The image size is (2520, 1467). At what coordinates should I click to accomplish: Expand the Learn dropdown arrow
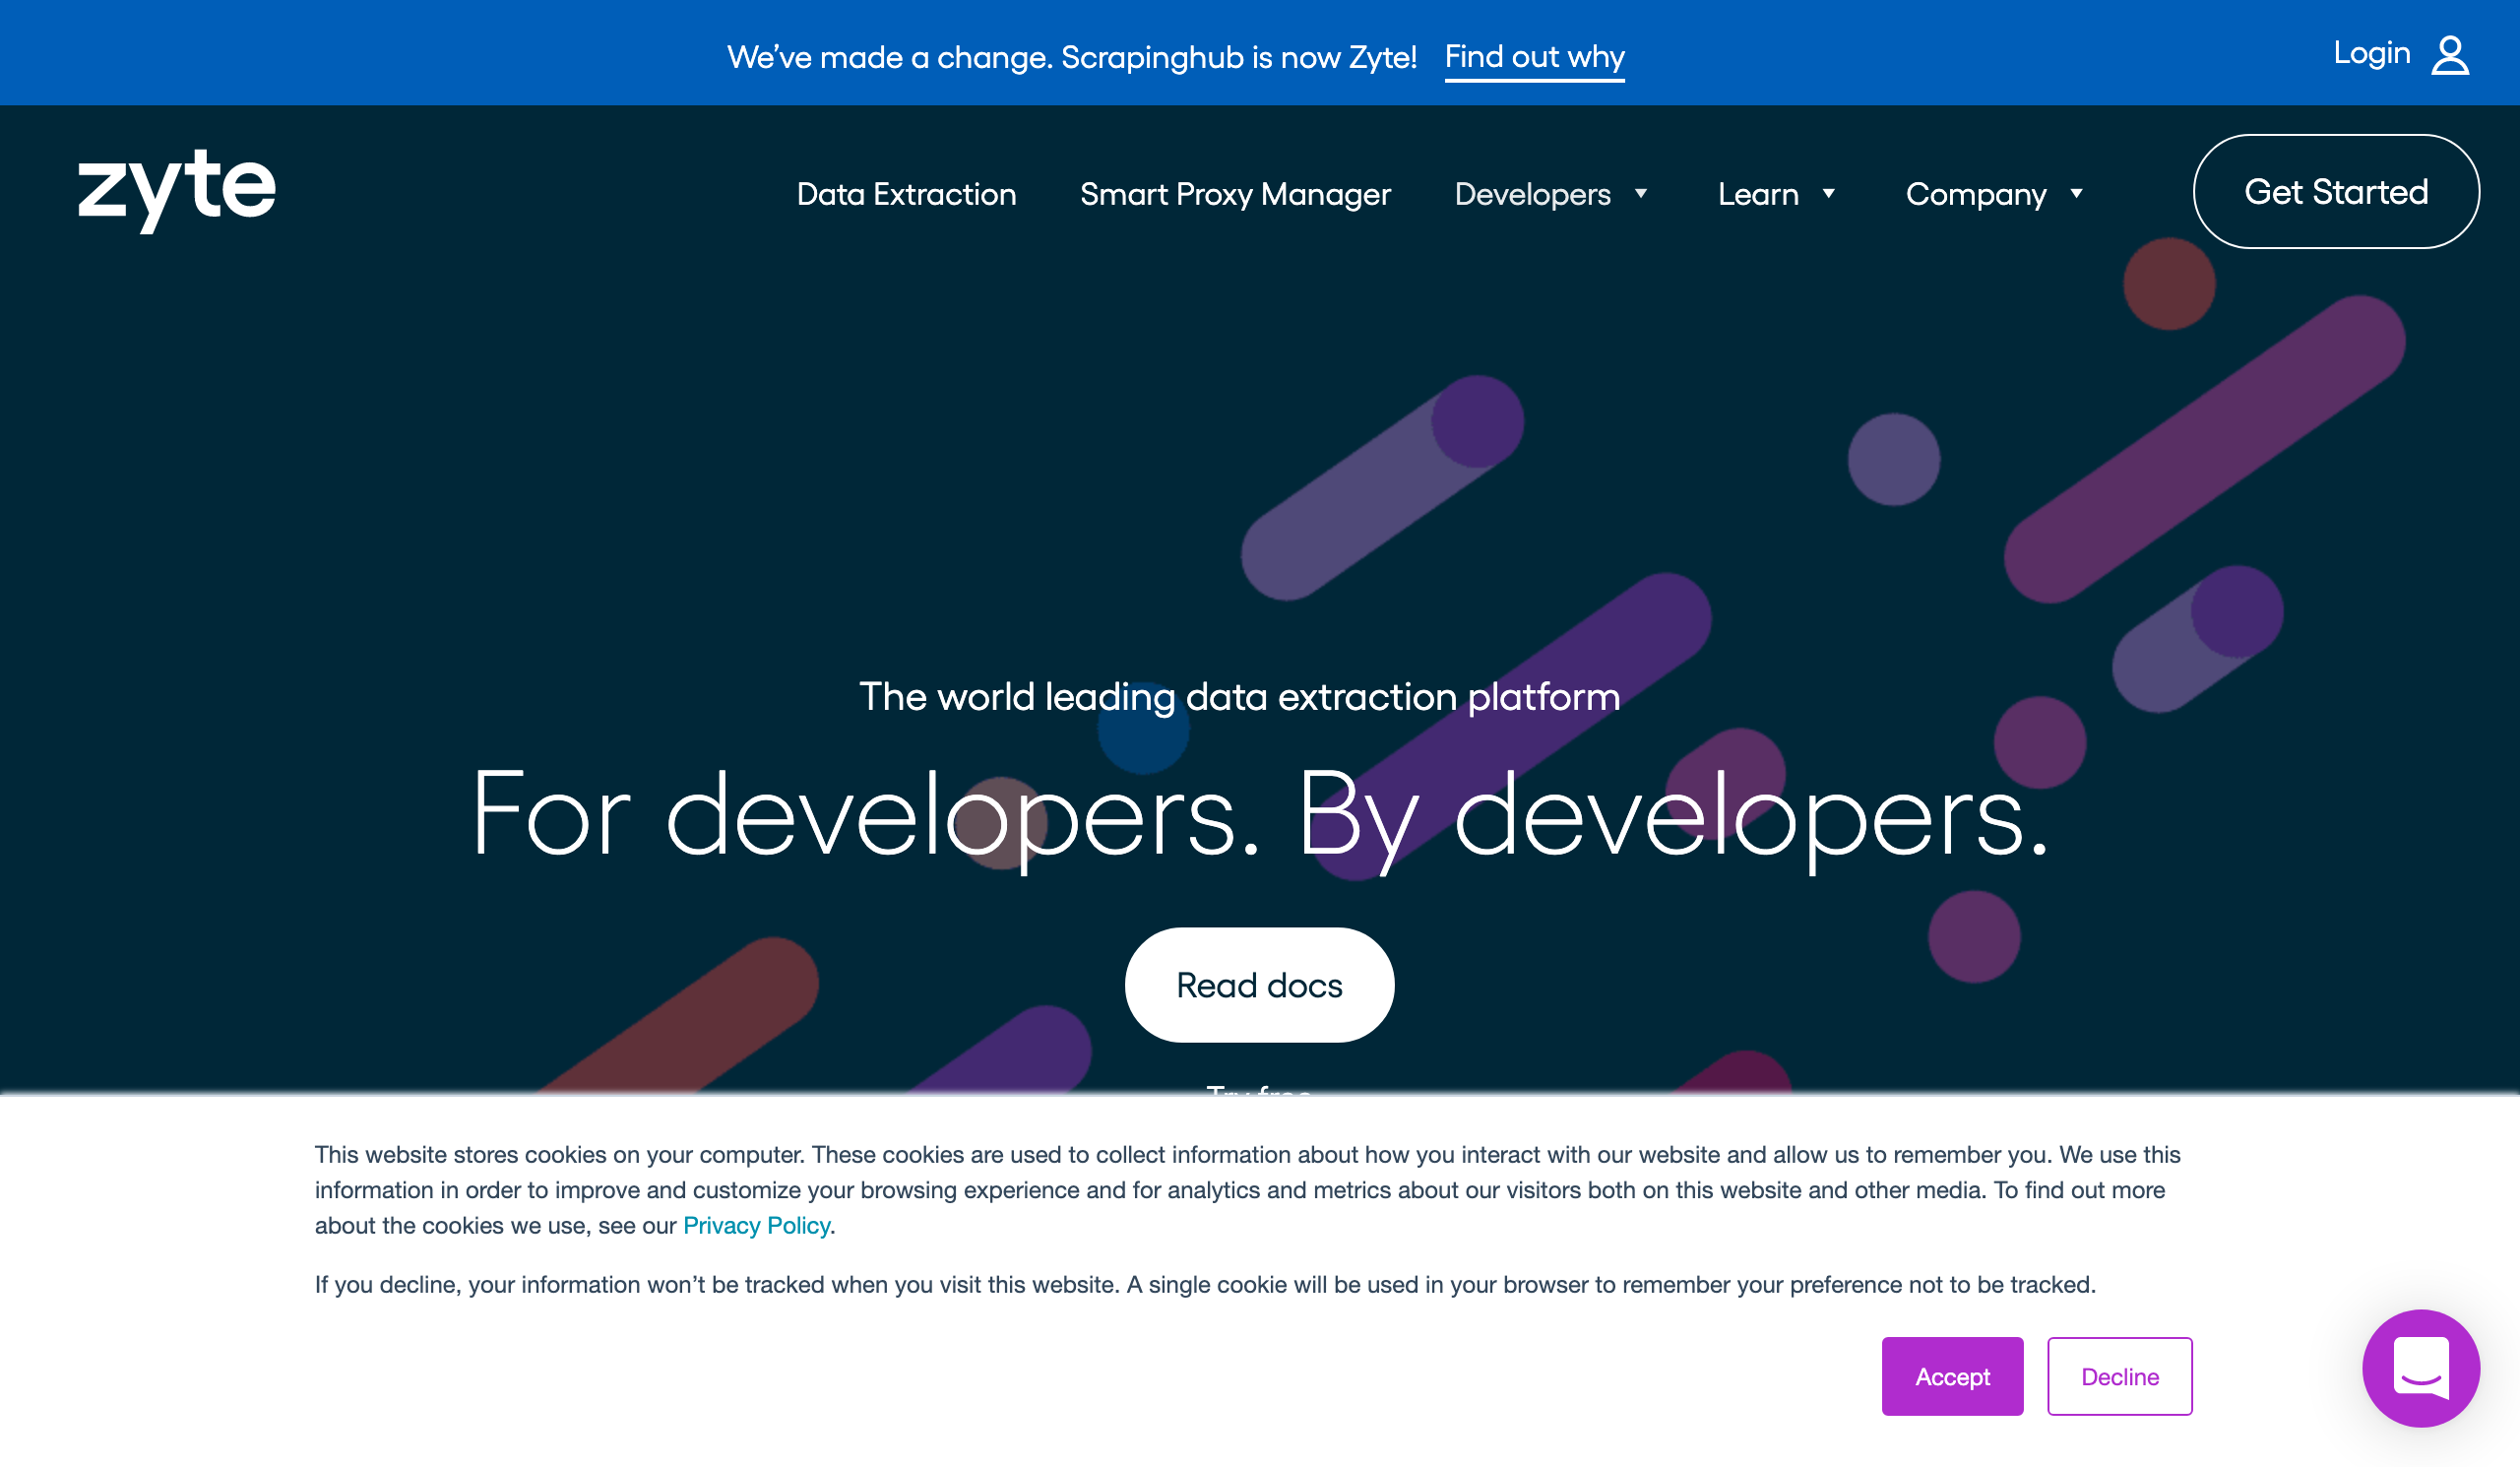click(x=1828, y=193)
